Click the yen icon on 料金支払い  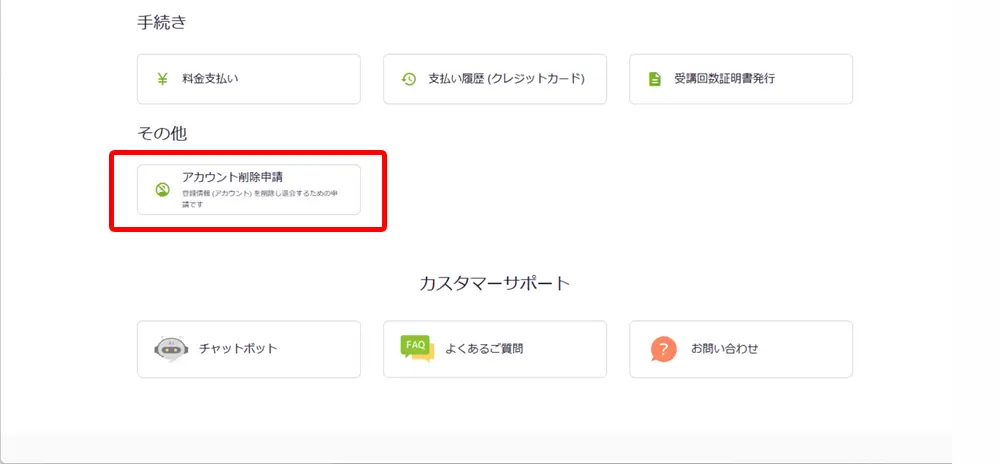coord(162,79)
